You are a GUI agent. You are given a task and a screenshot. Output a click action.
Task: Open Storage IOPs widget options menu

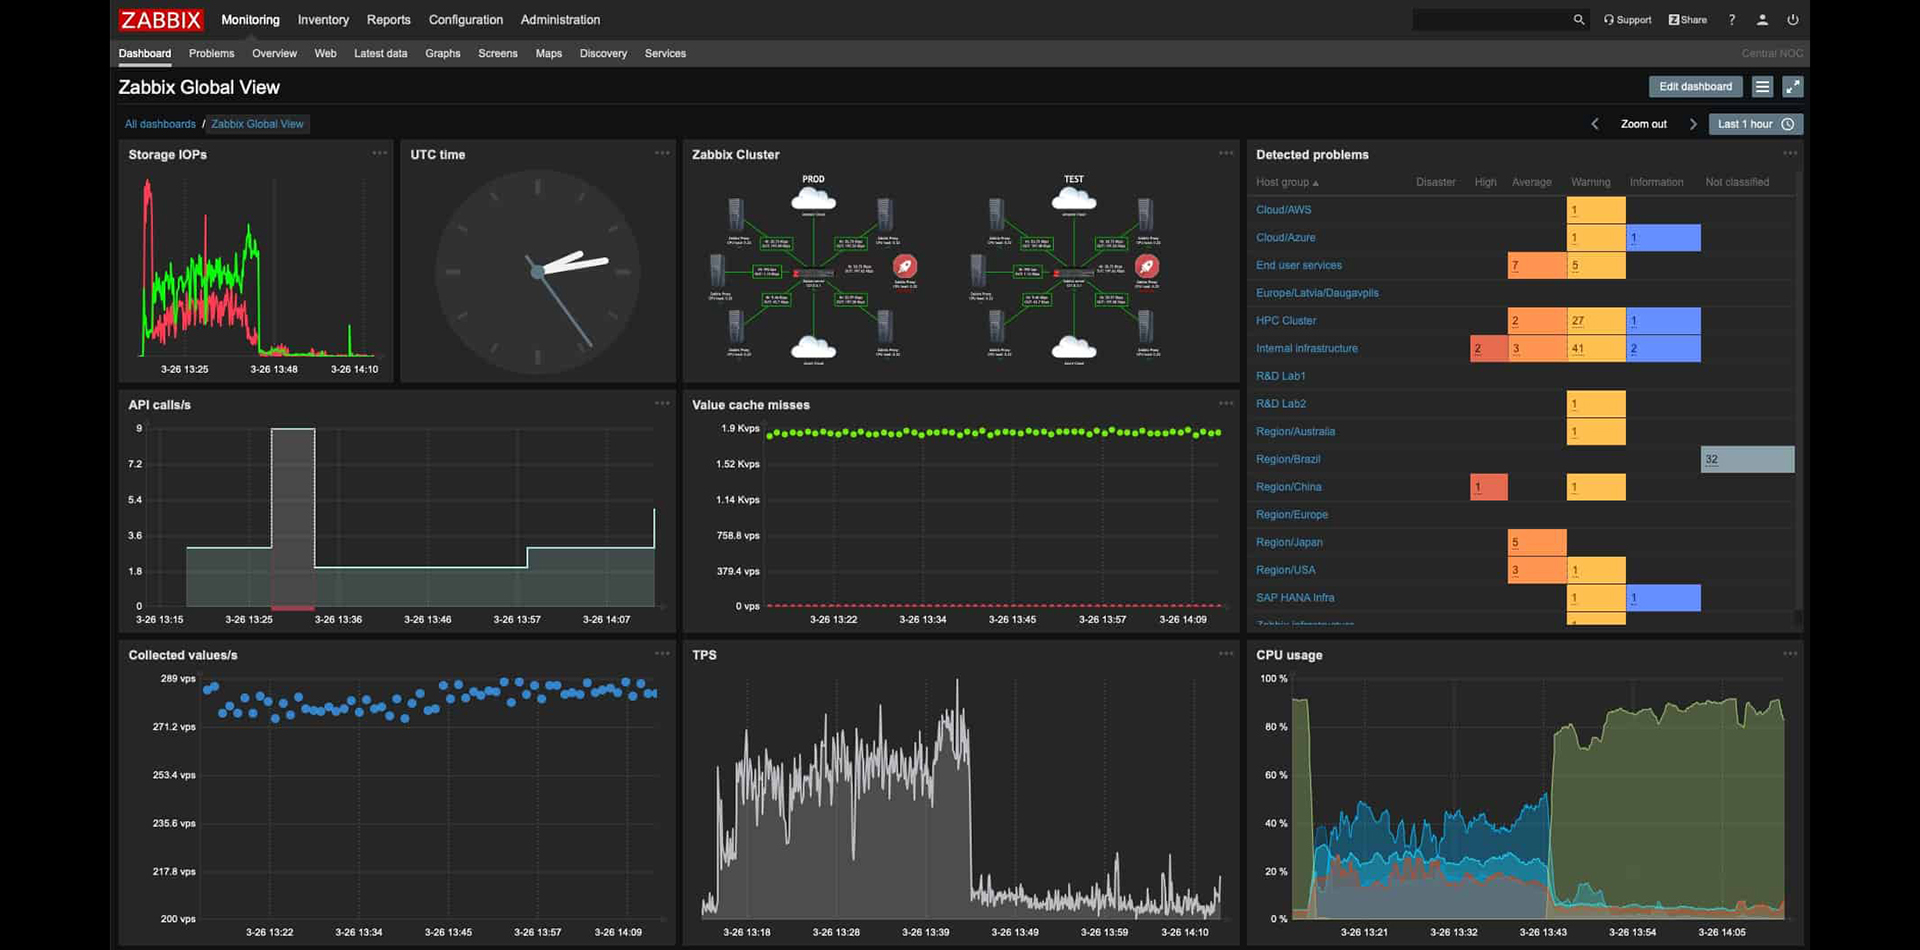point(379,153)
